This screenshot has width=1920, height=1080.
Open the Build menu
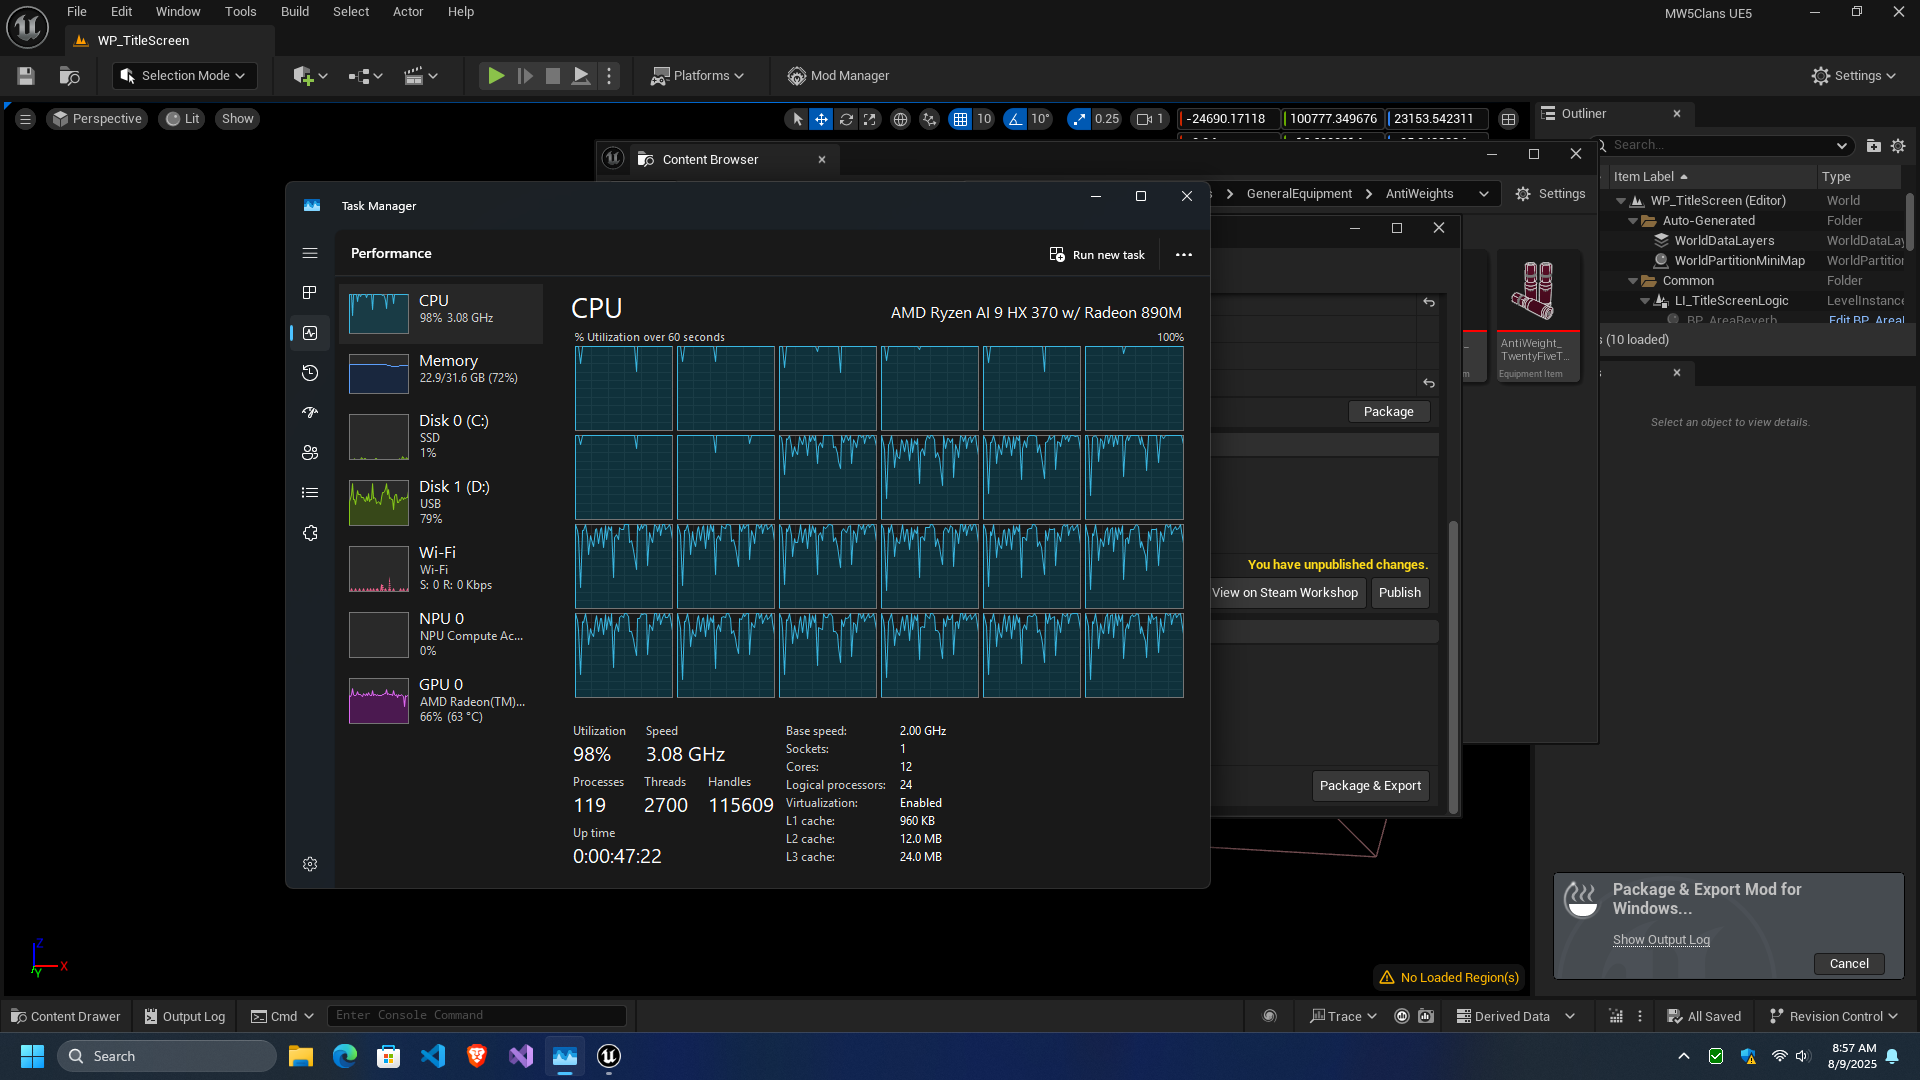[x=295, y=12]
